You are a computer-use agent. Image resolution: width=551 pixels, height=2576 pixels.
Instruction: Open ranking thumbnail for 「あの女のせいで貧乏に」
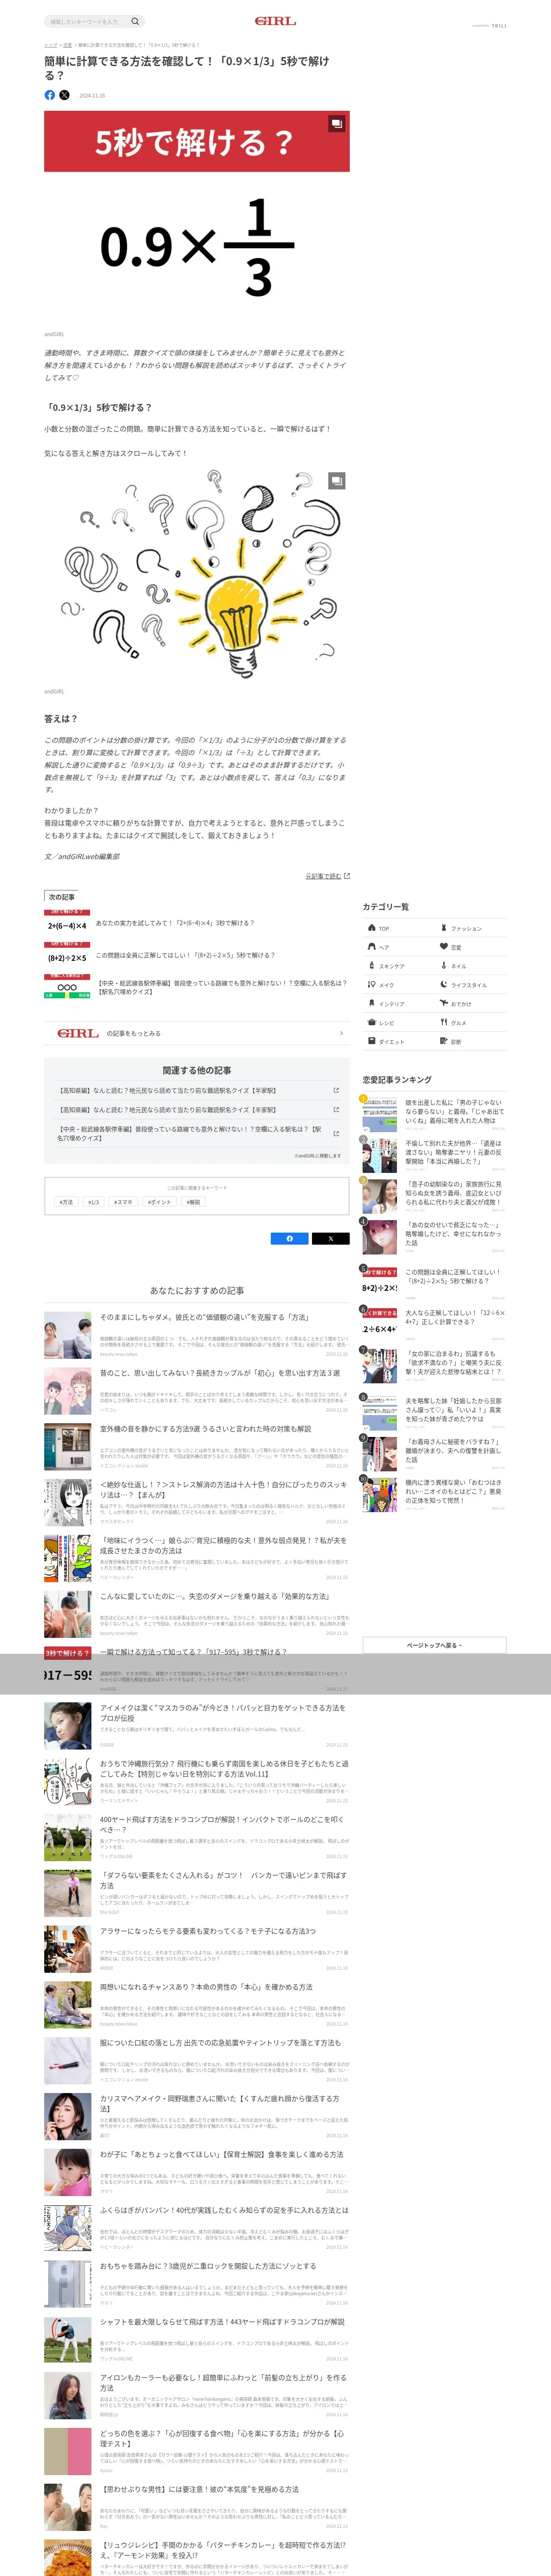point(380,1237)
